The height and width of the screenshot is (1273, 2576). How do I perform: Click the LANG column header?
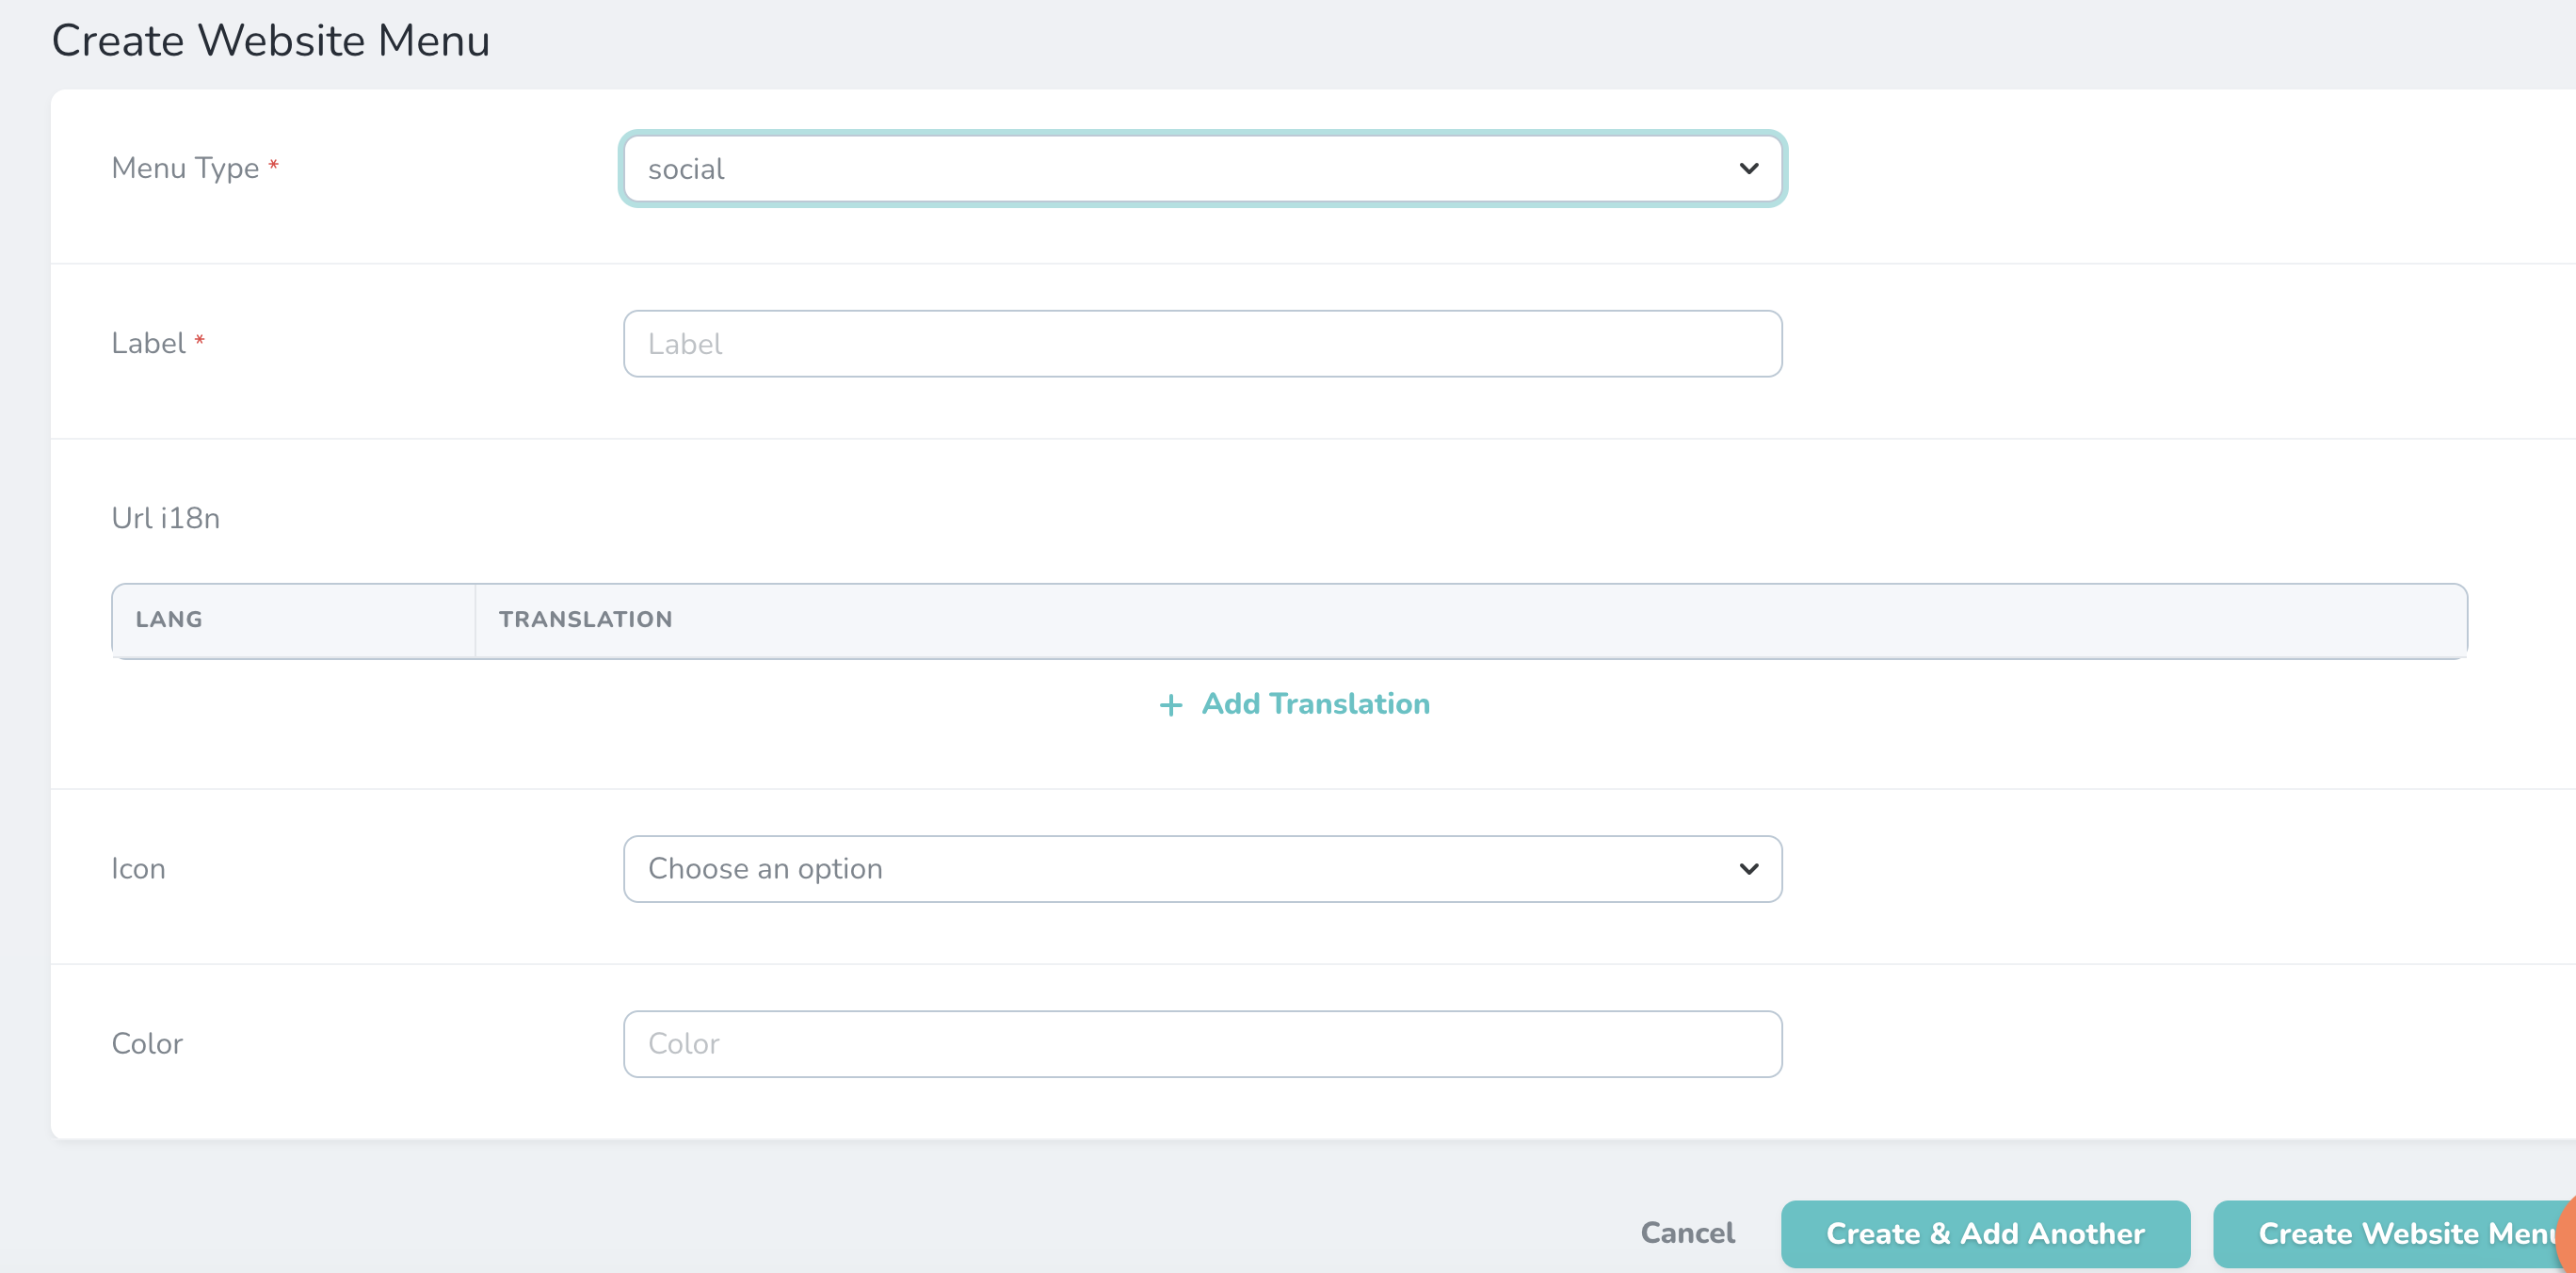(x=169, y=620)
